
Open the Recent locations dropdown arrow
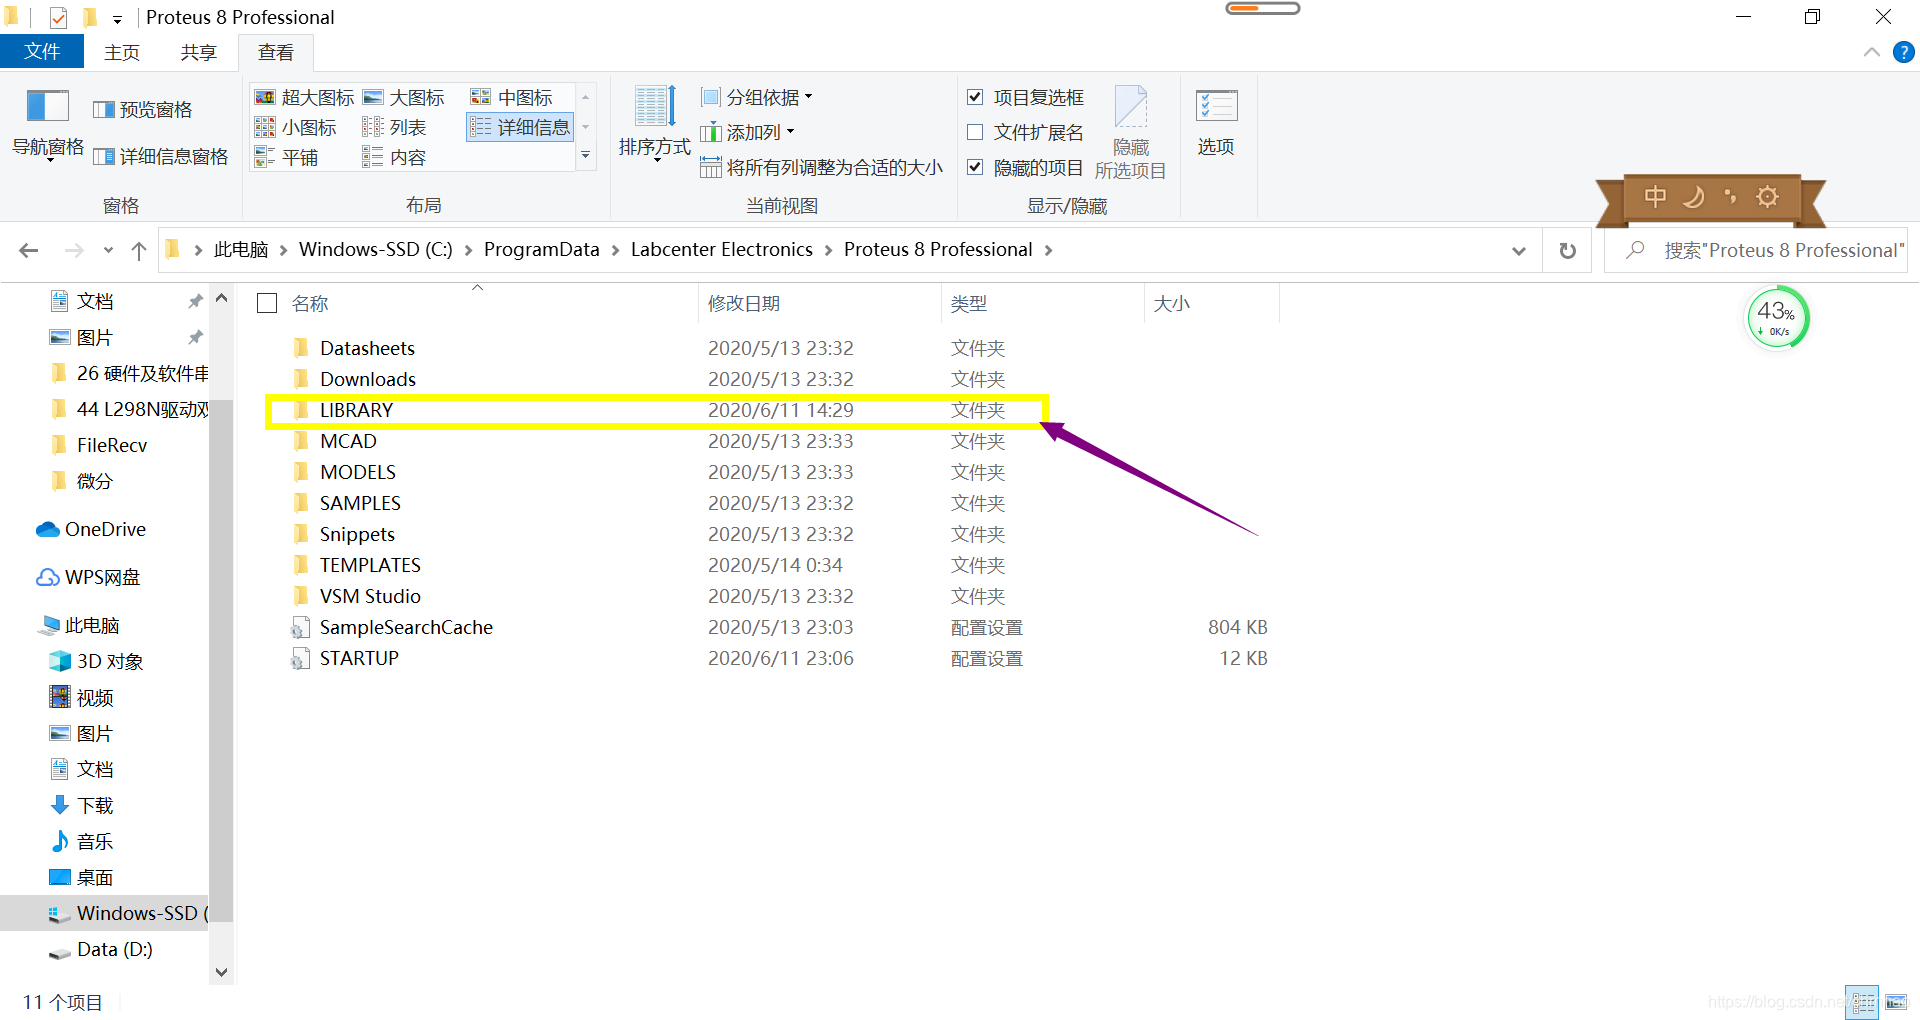tap(108, 250)
